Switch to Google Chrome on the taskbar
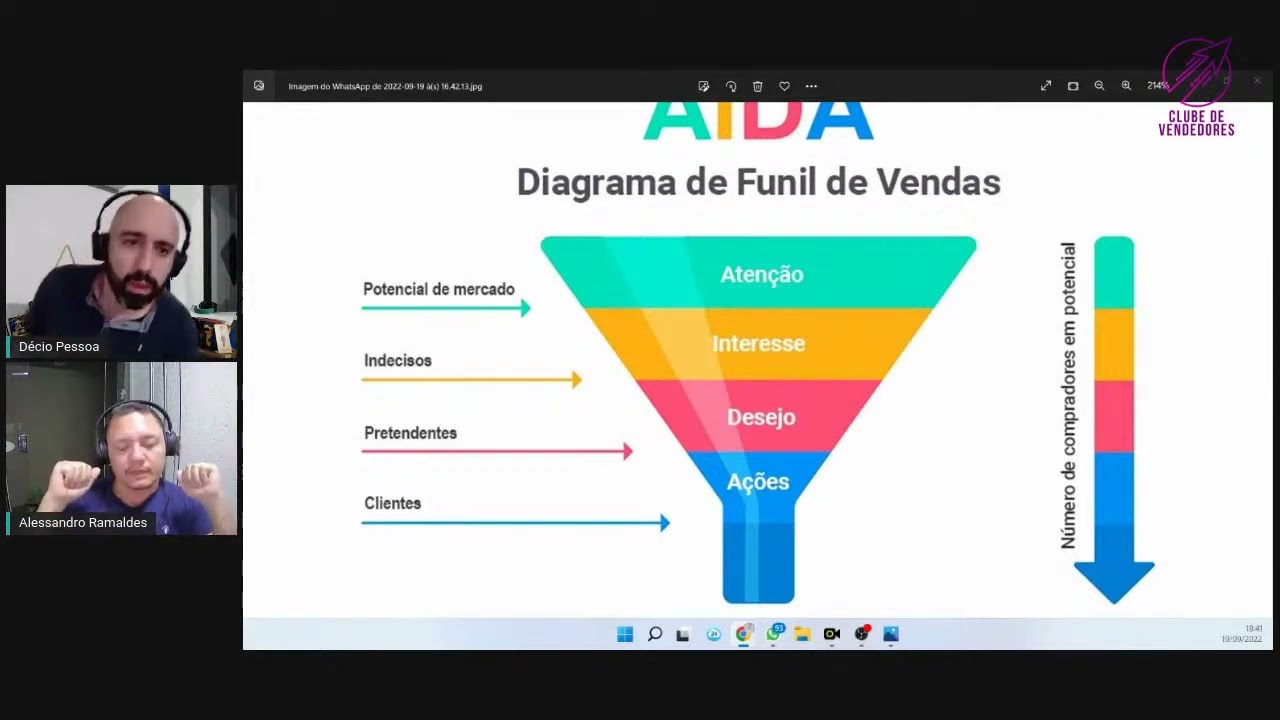The height and width of the screenshot is (720, 1280). click(x=743, y=634)
